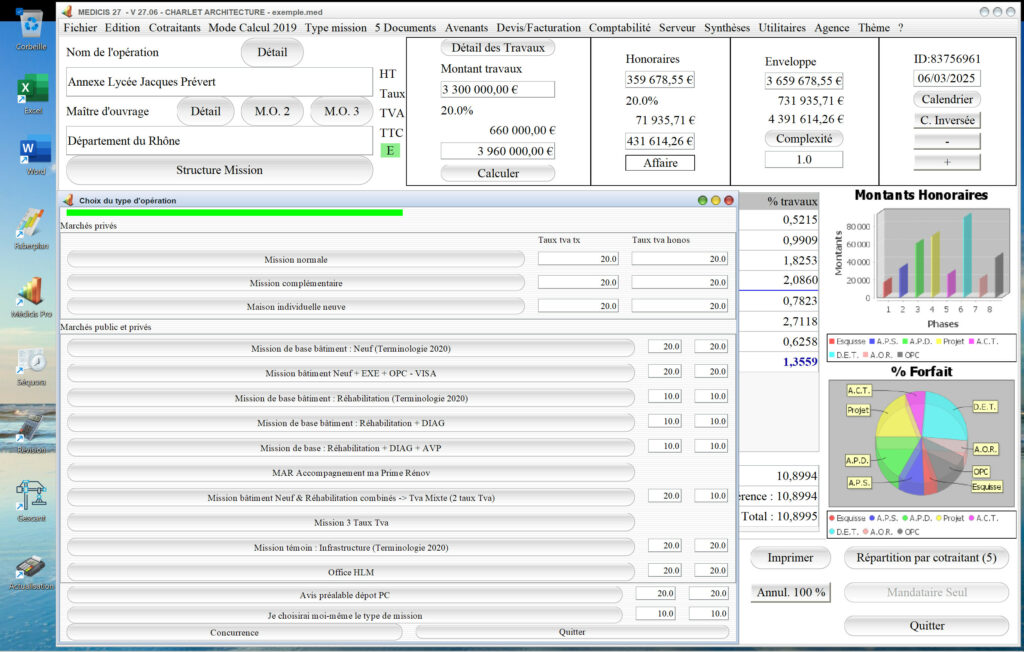
Task: Select Mission bâtiment Neuf + EXE + OPC - VISA
Action: pos(351,373)
